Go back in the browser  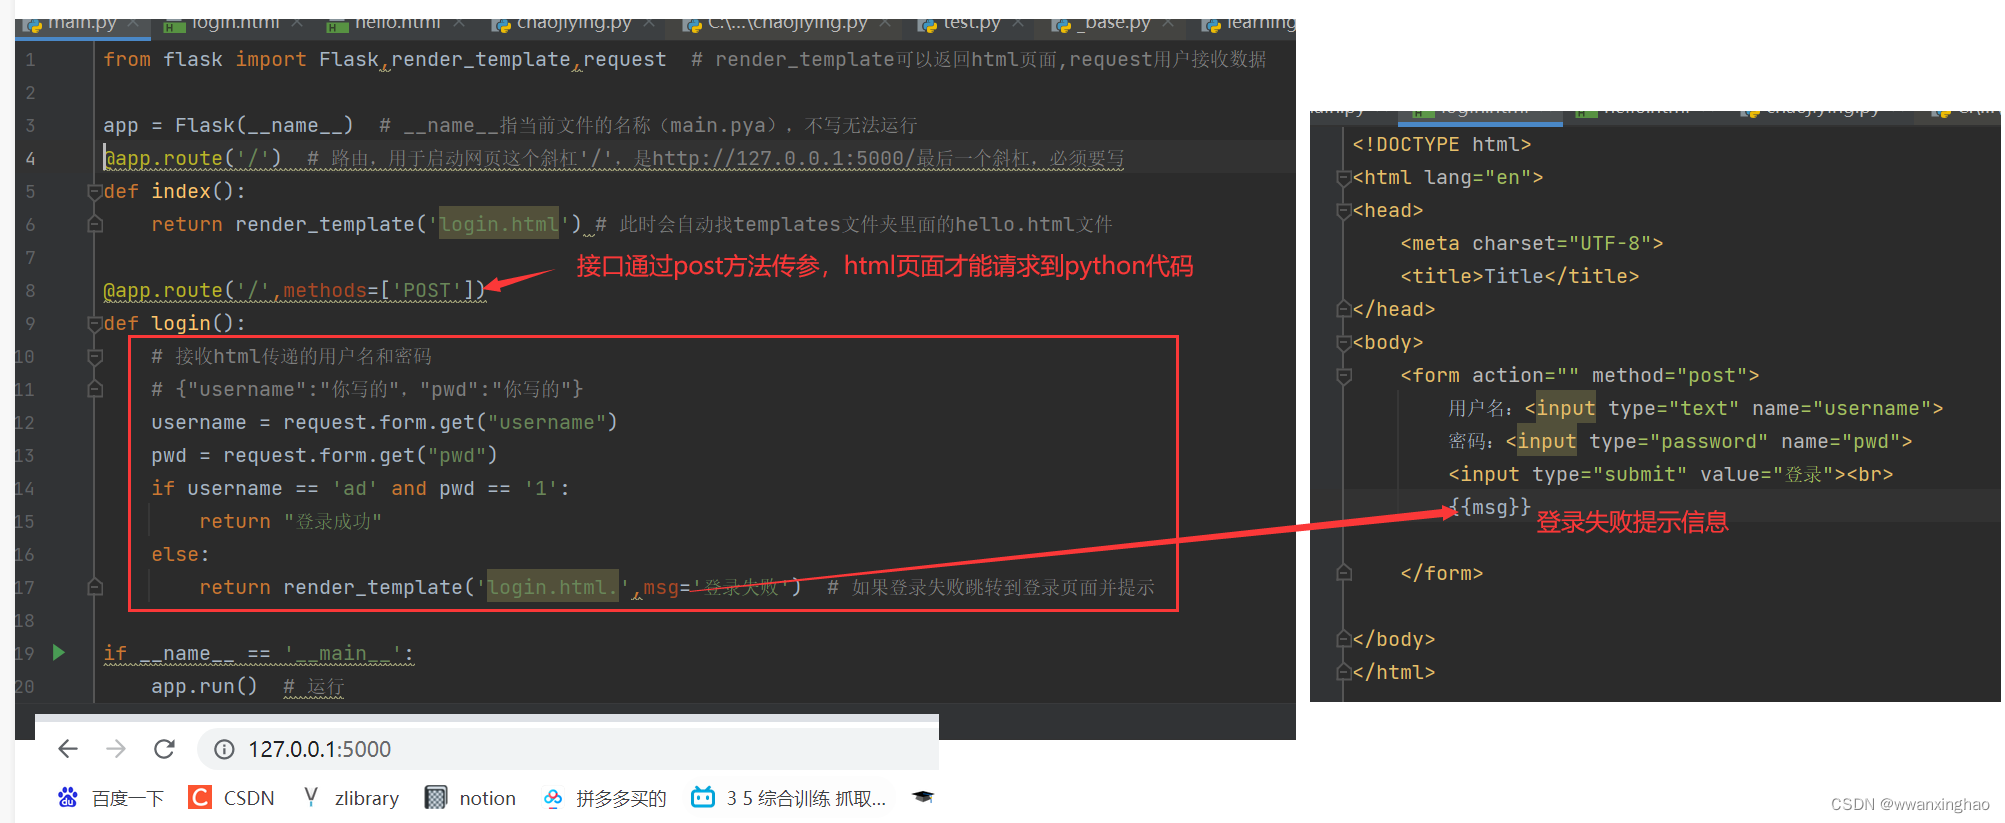pyautogui.click(x=68, y=749)
